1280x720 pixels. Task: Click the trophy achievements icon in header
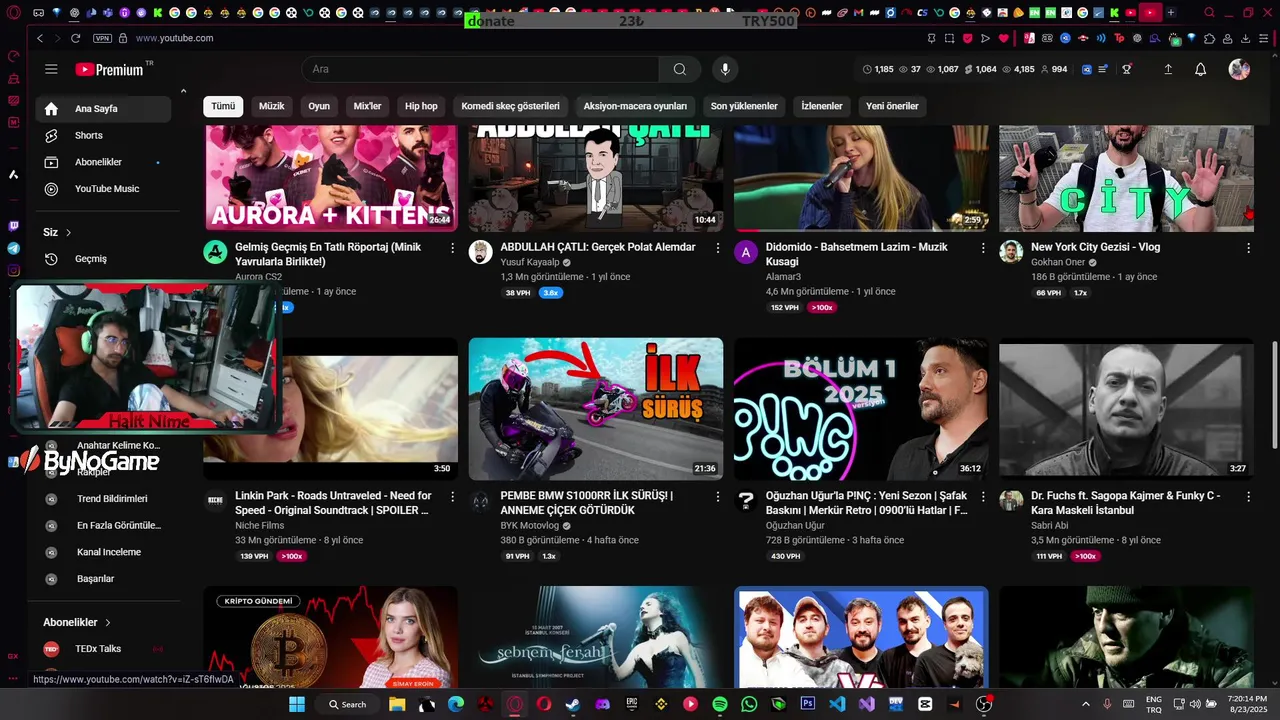coord(1127,69)
